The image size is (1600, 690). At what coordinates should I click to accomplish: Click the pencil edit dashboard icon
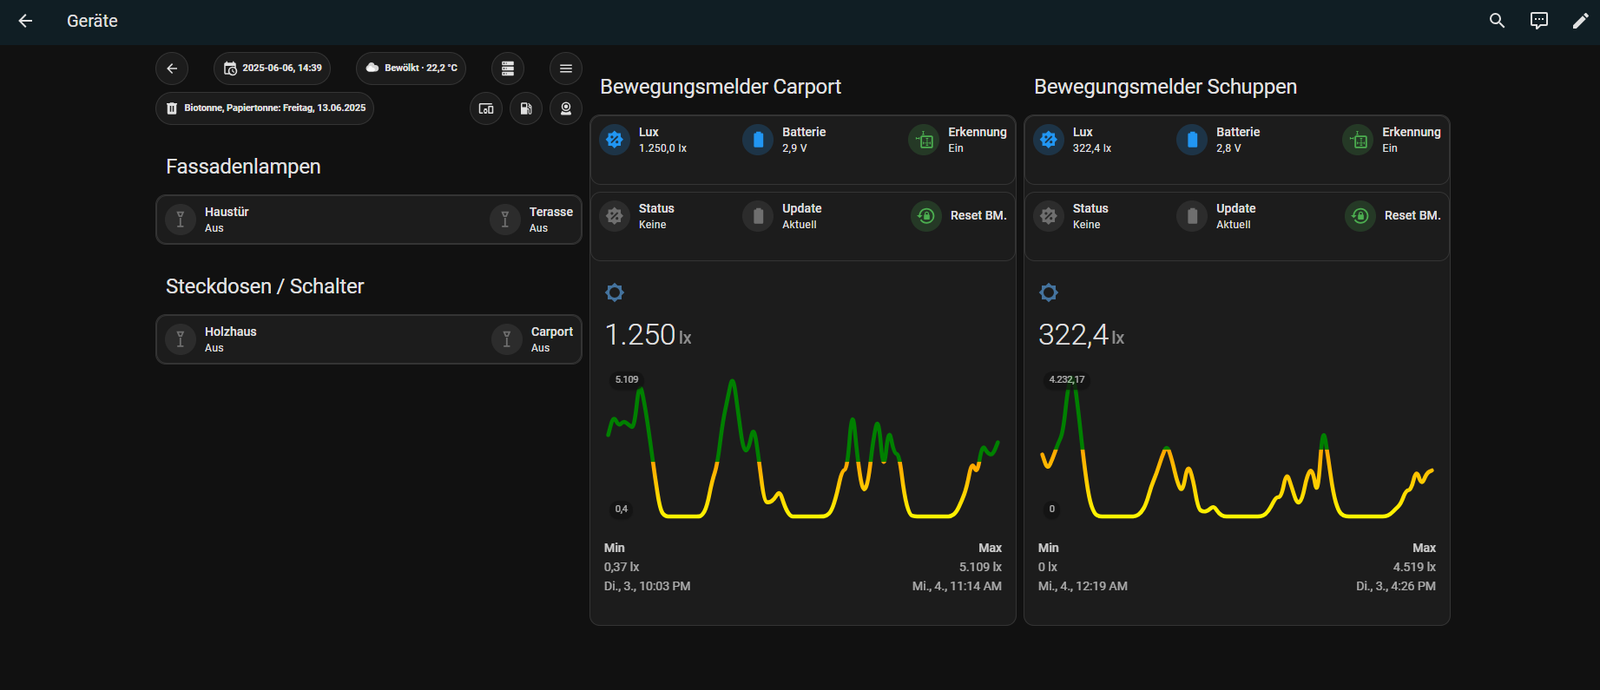[1580, 21]
